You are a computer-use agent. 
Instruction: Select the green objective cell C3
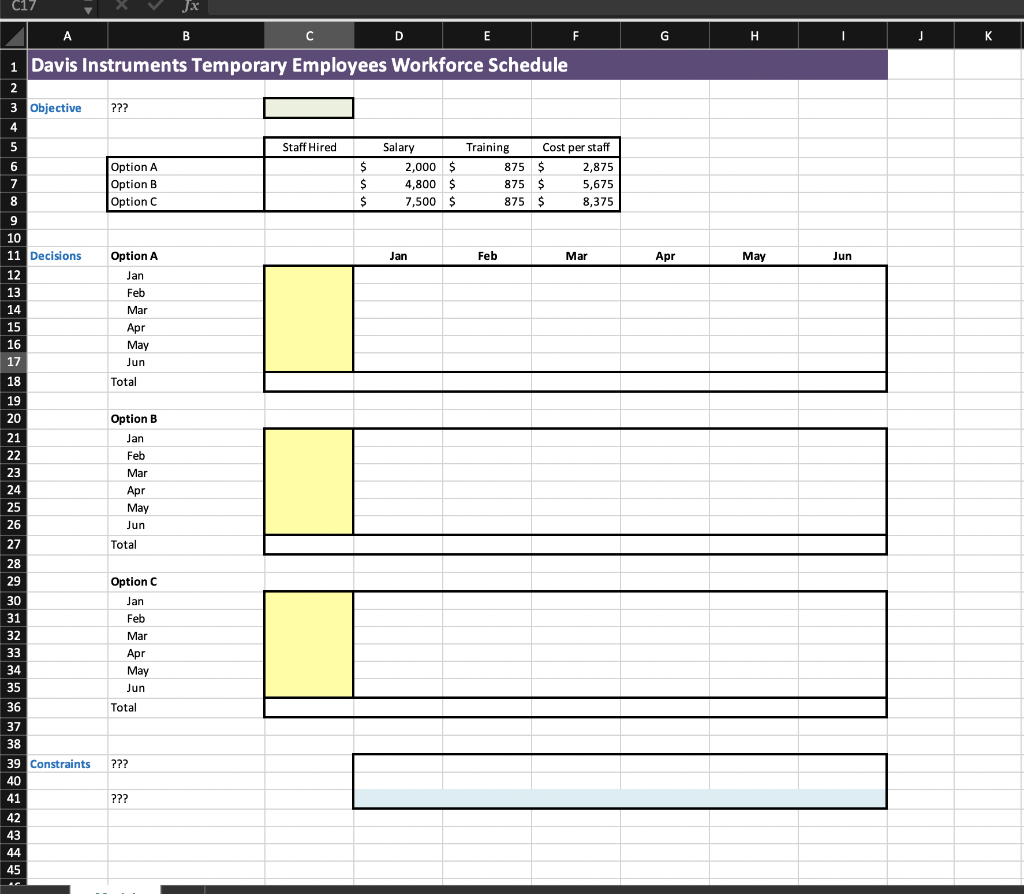click(309, 108)
